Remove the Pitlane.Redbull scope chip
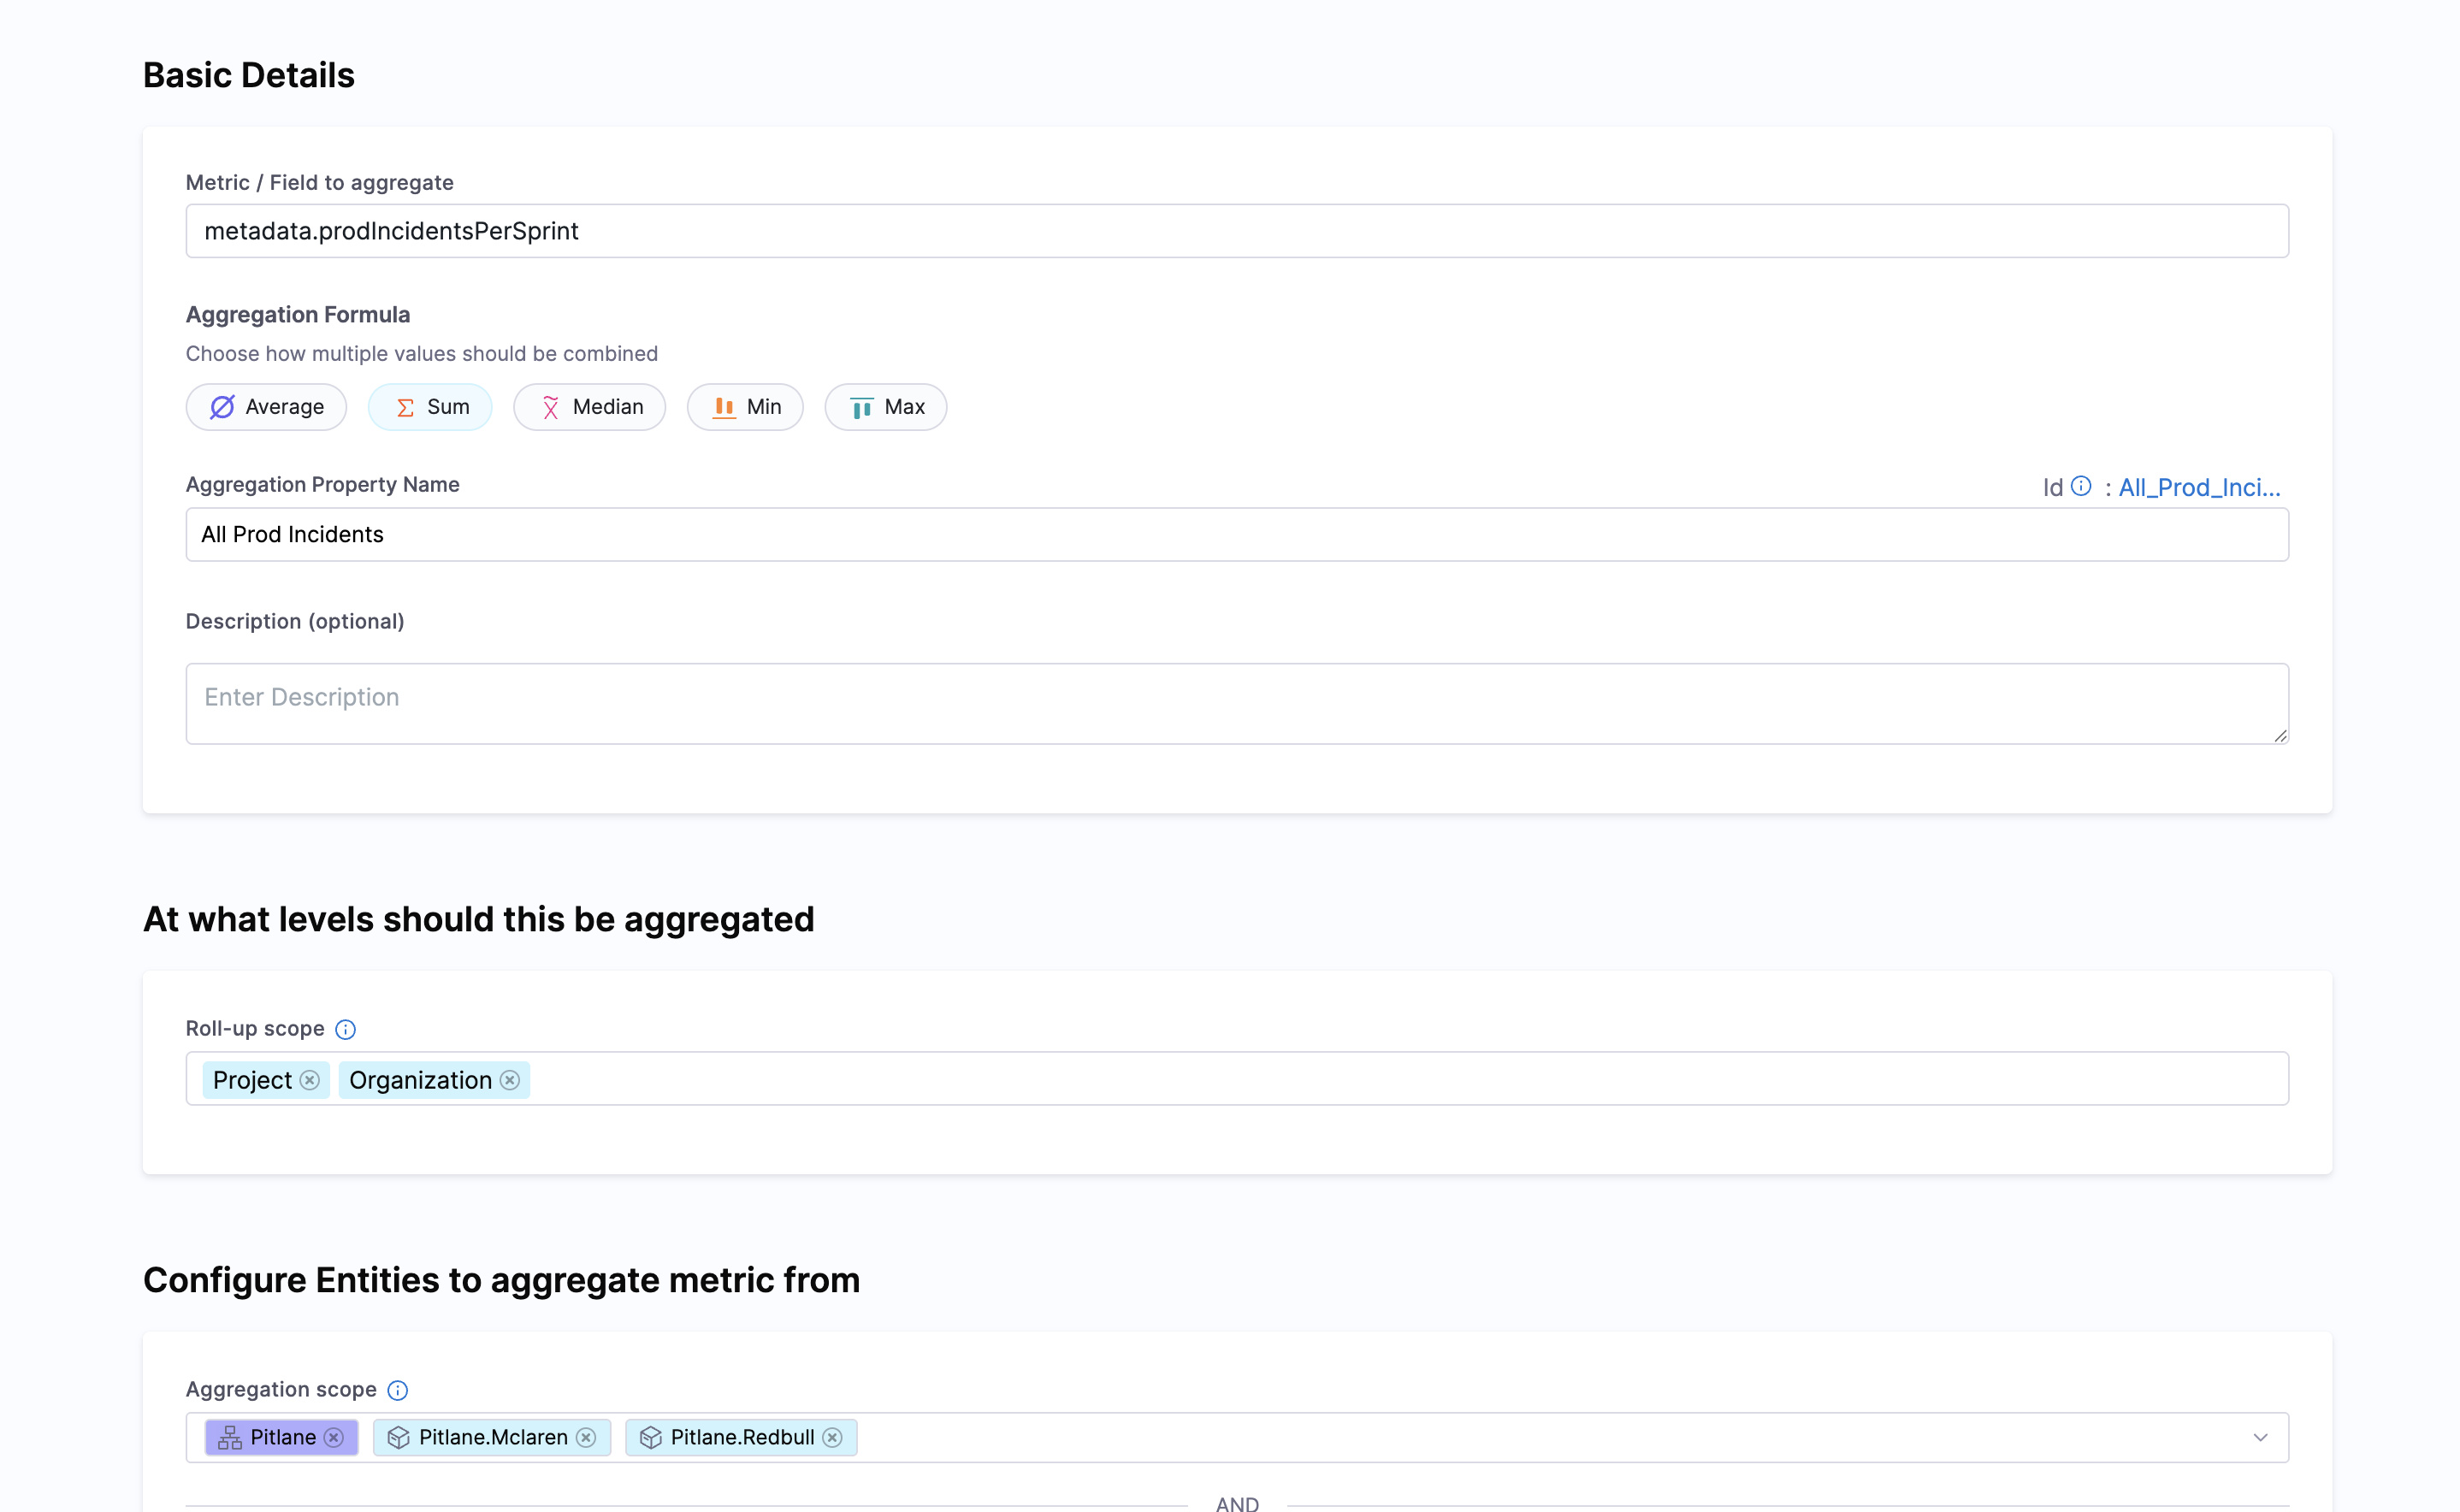This screenshot has width=2460, height=1512. point(832,1437)
